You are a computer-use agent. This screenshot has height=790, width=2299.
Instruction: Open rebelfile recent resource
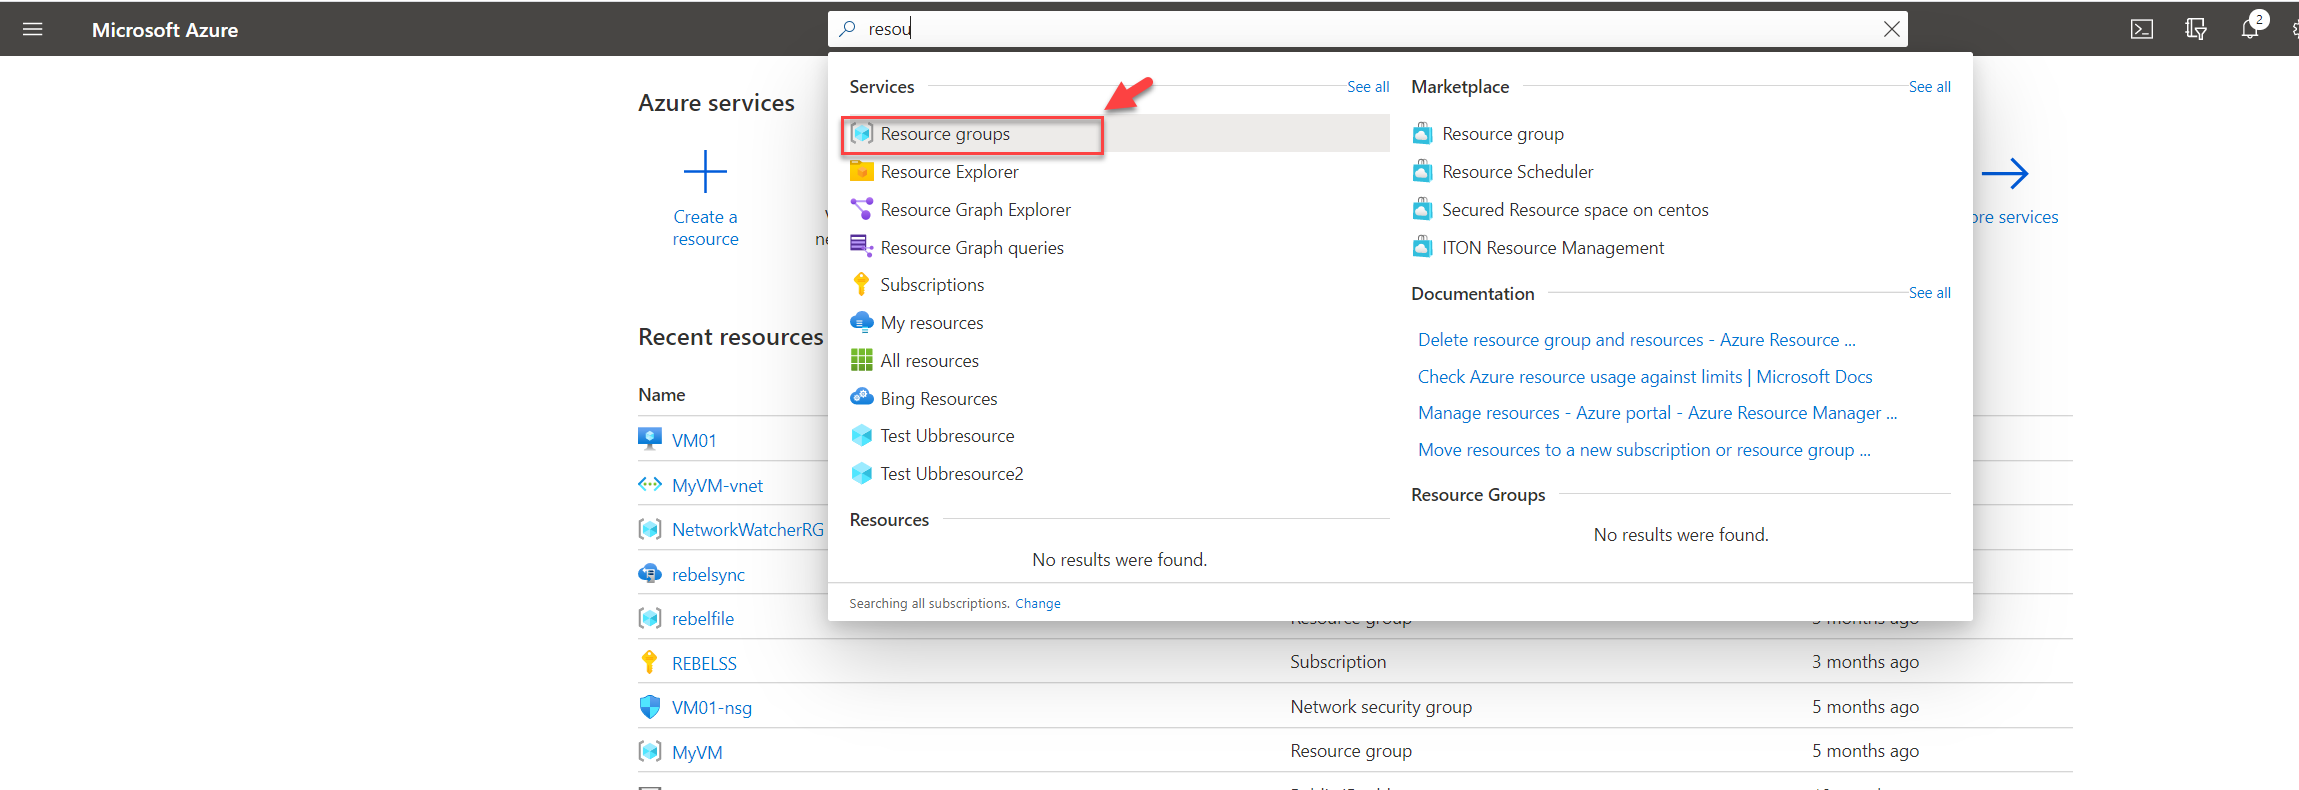click(703, 619)
